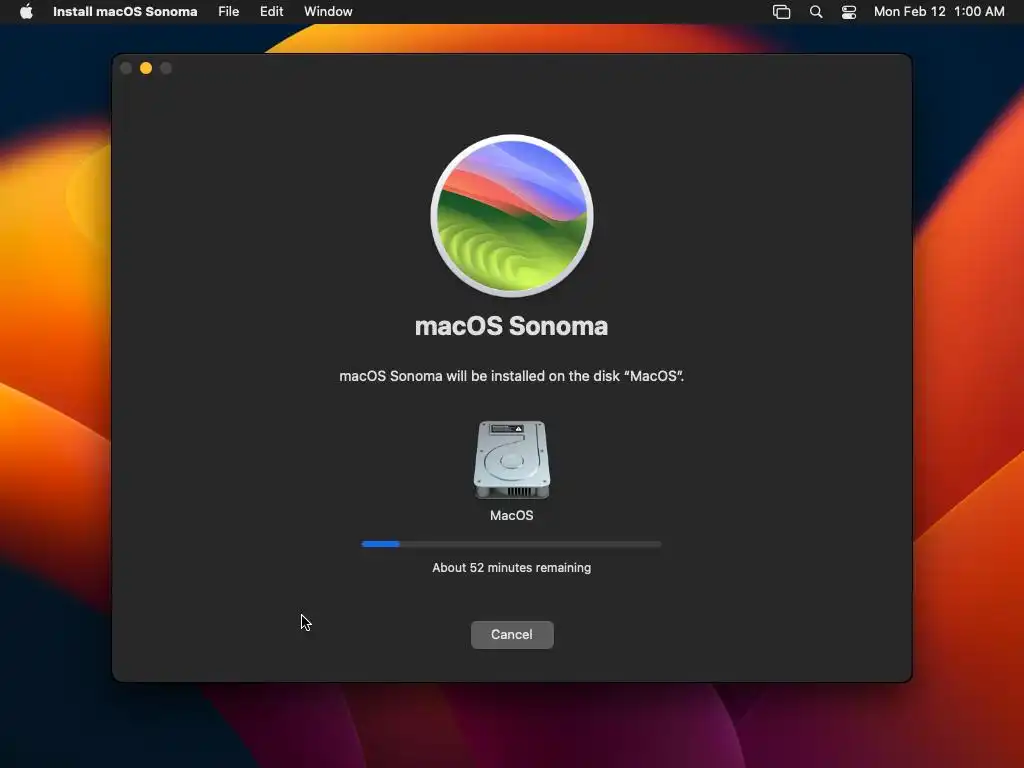Open the Apple menu
Image resolution: width=1024 pixels, height=768 pixels.
(x=26, y=12)
